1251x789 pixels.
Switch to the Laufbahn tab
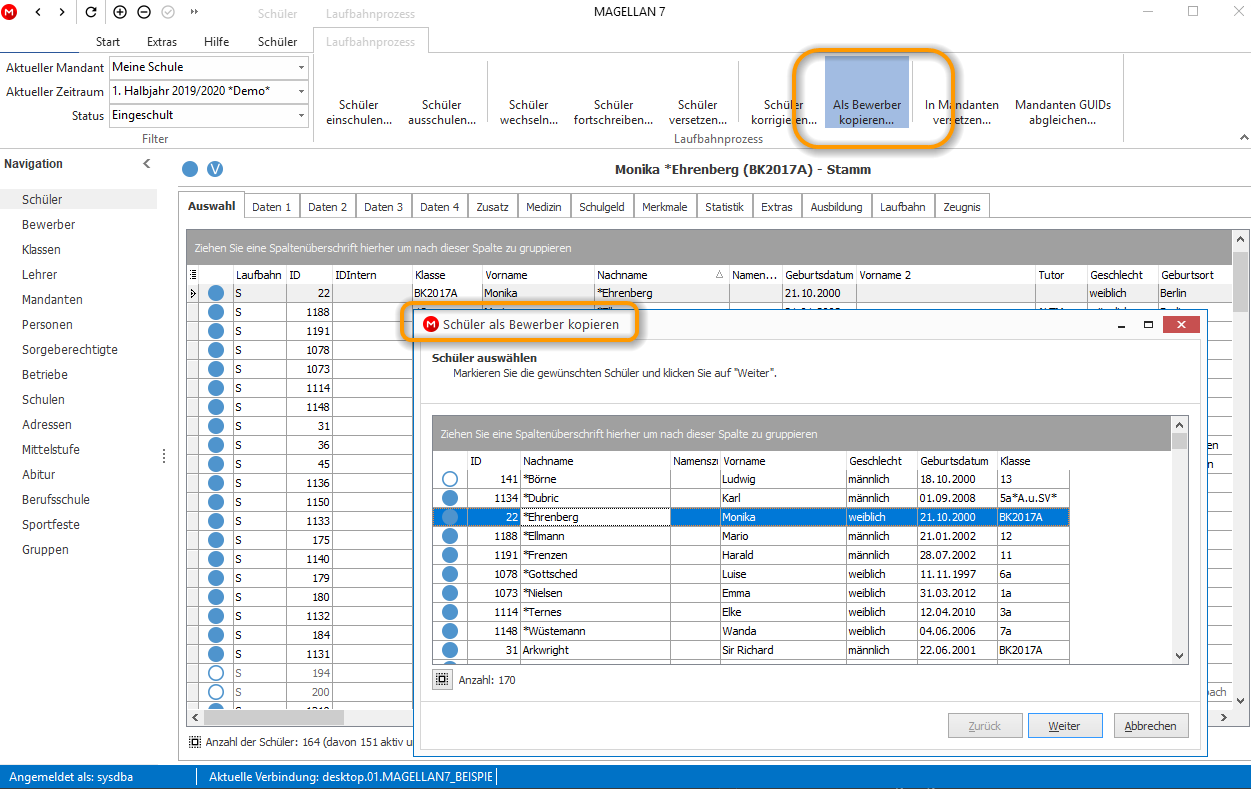point(902,207)
